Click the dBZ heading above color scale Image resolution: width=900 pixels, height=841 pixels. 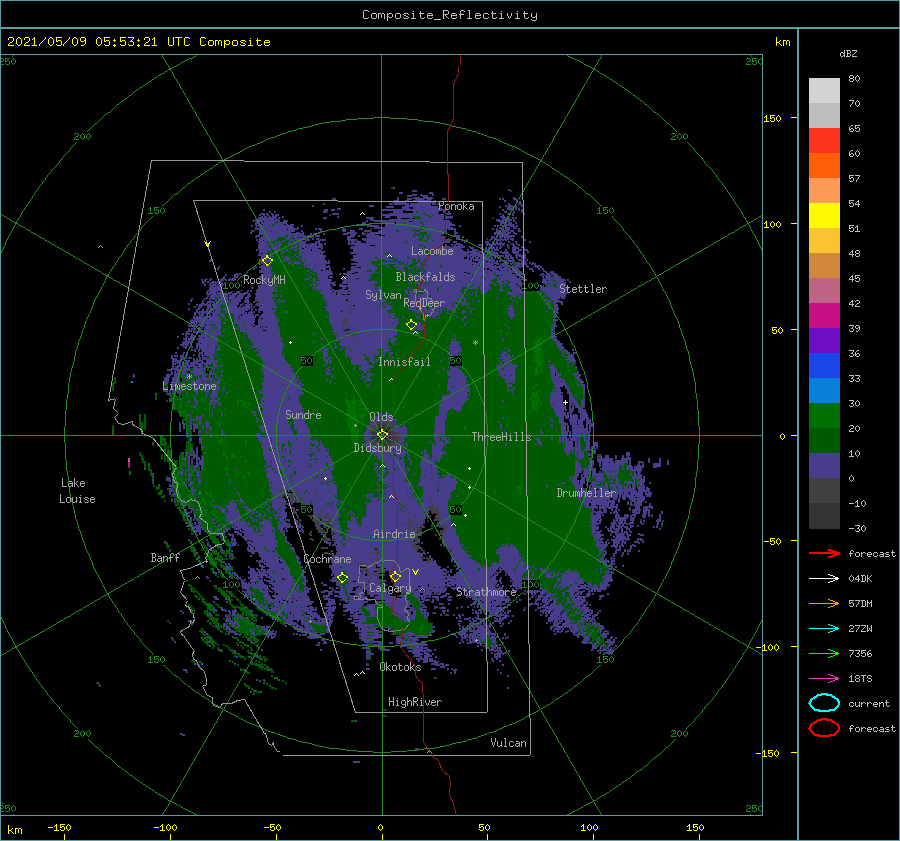[848, 53]
